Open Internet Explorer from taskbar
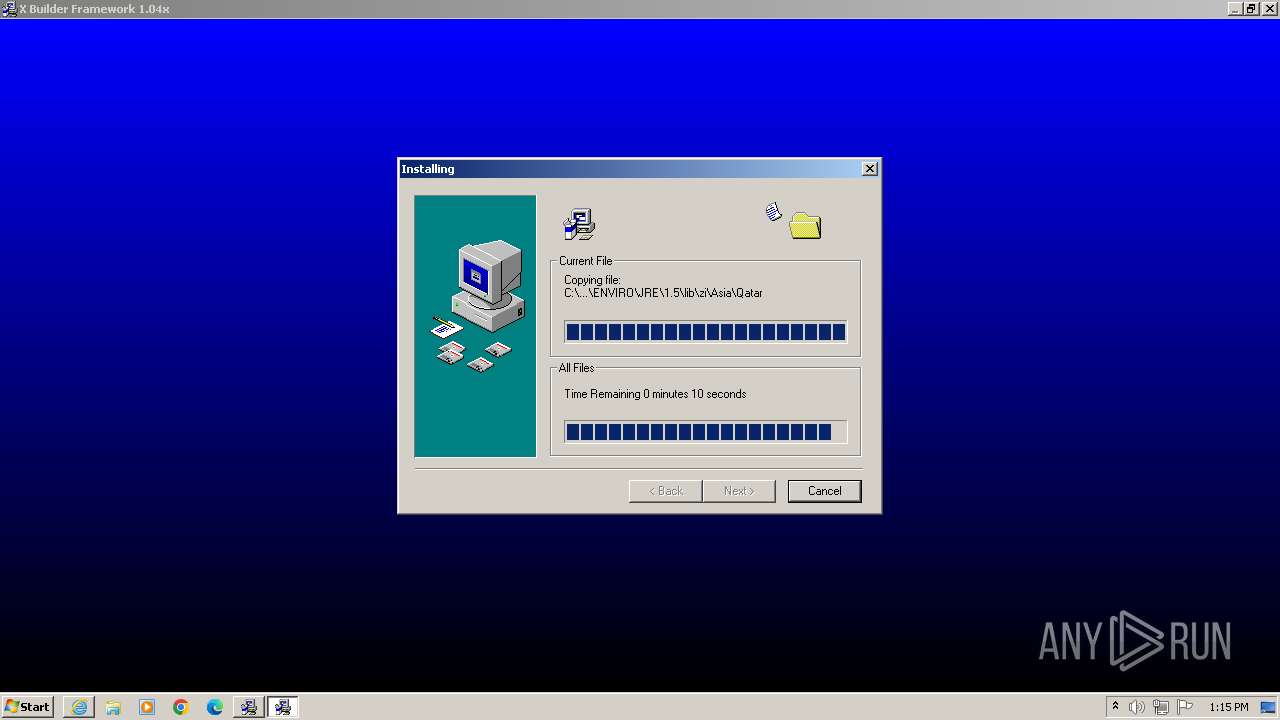 (79, 707)
